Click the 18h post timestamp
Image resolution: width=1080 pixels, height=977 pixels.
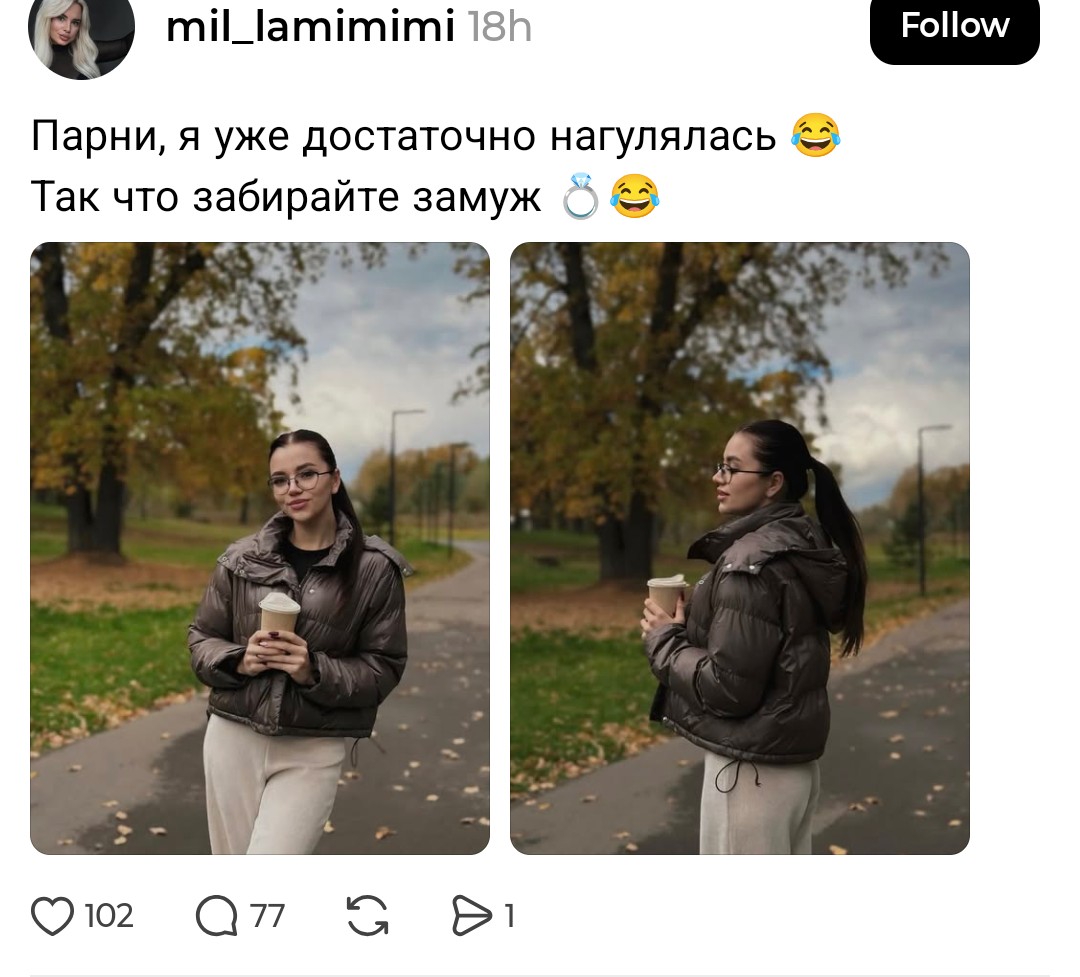click(x=500, y=28)
